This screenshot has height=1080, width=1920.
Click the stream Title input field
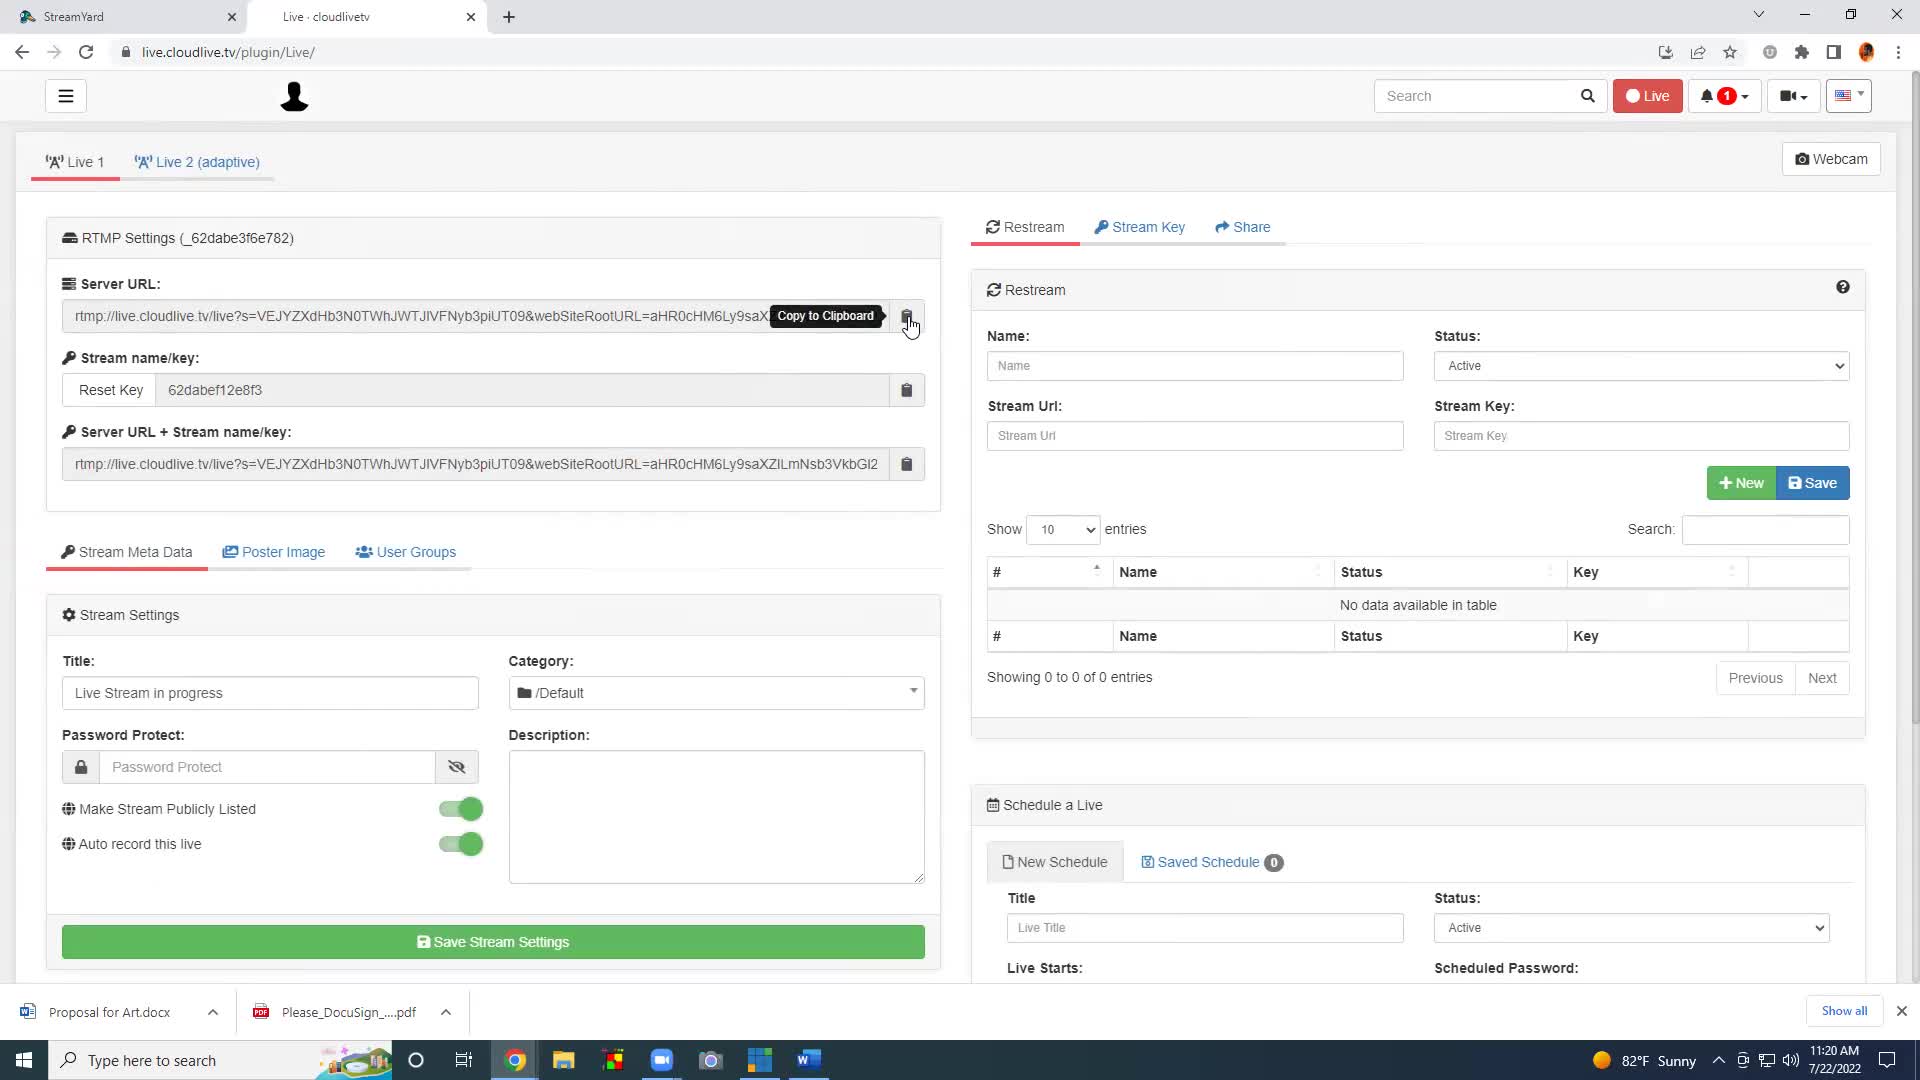click(x=270, y=693)
